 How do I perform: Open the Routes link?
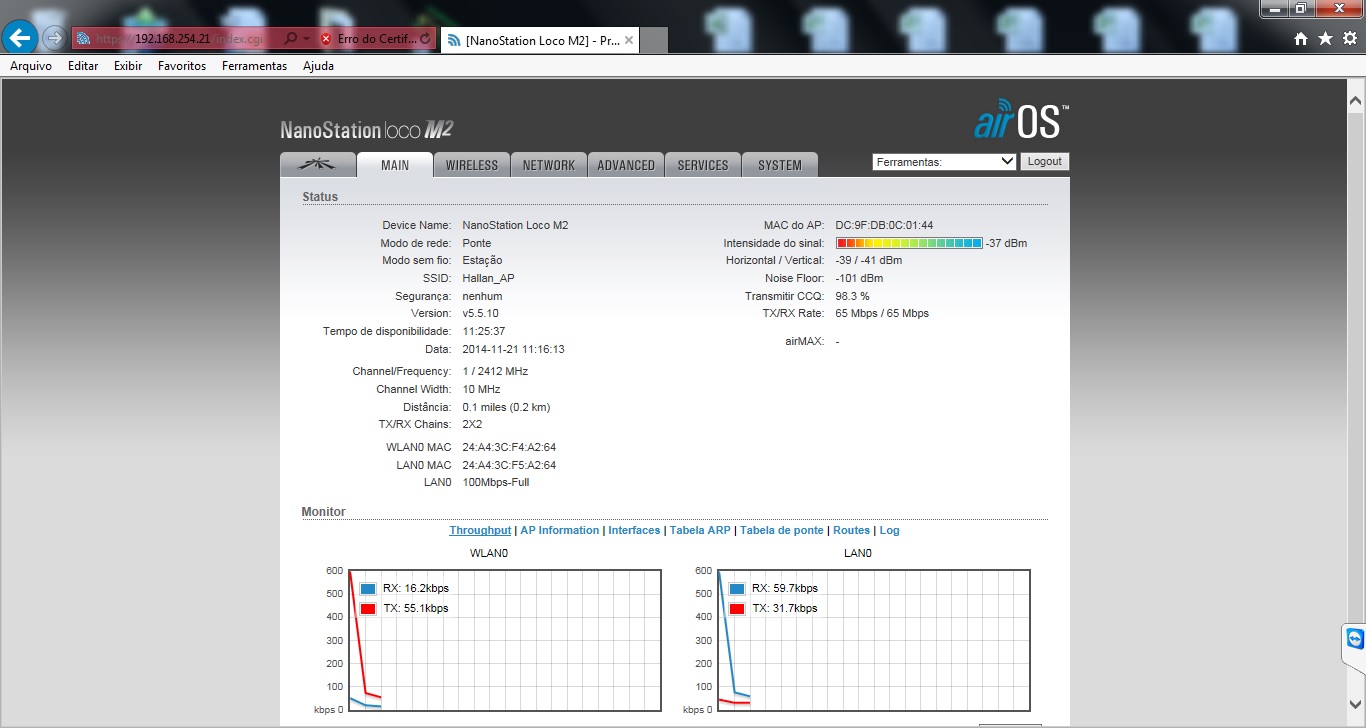click(852, 530)
